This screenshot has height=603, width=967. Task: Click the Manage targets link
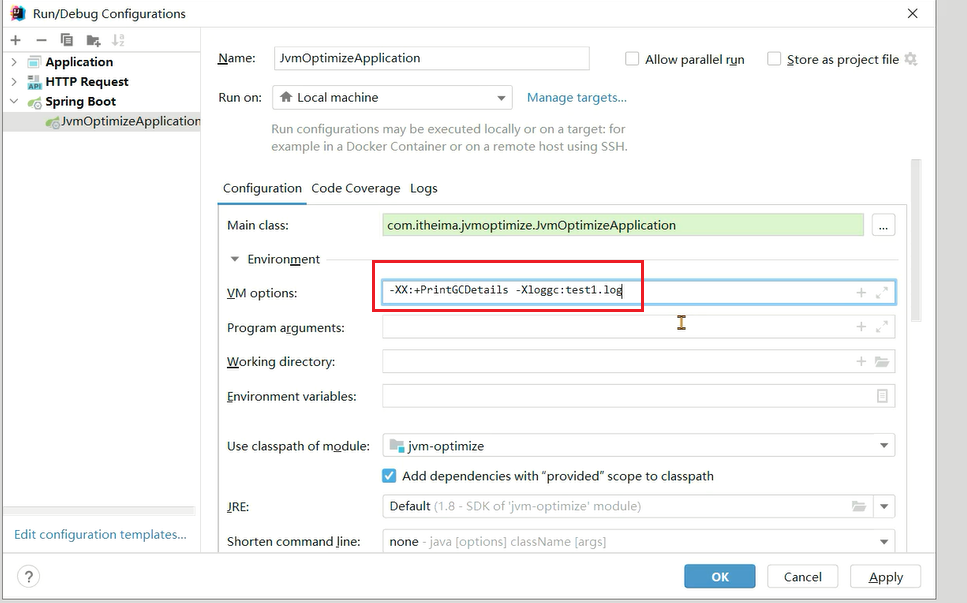point(576,98)
